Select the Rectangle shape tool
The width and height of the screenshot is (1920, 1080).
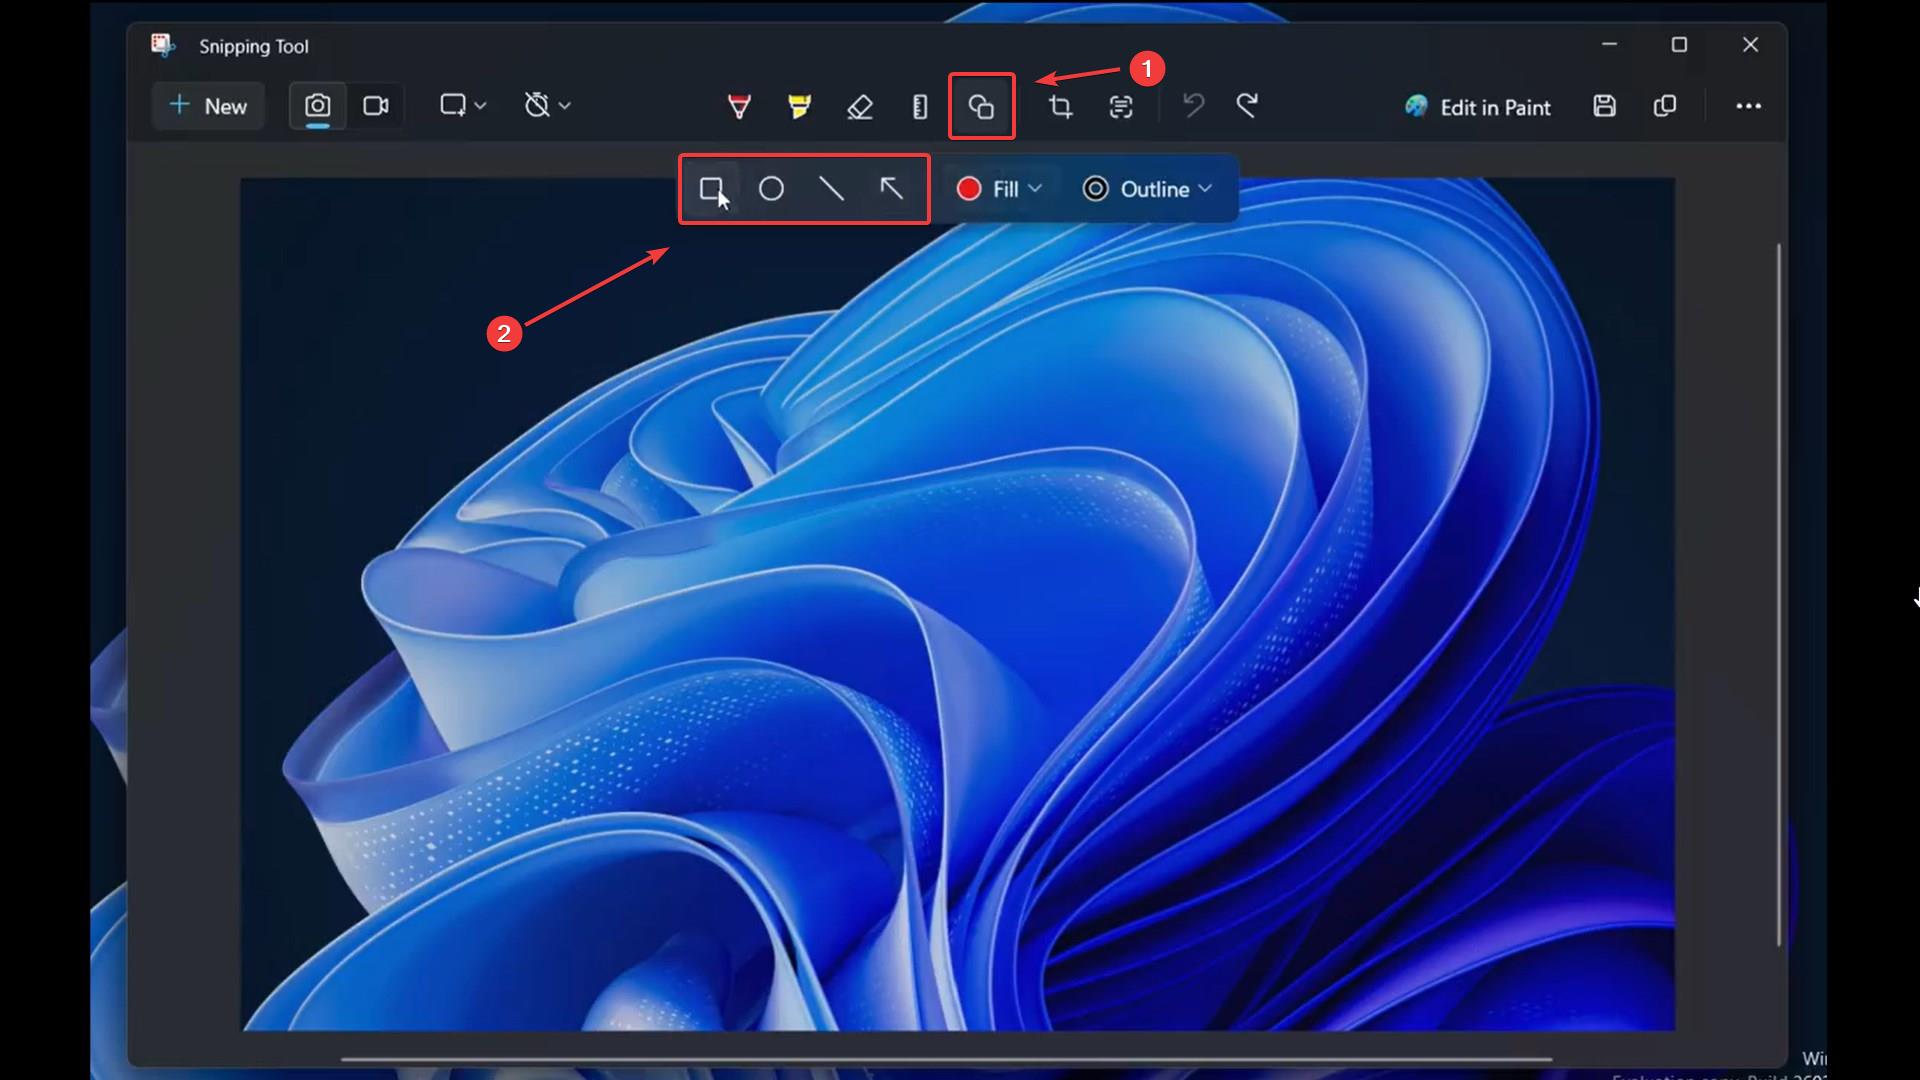tap(711, 189)
